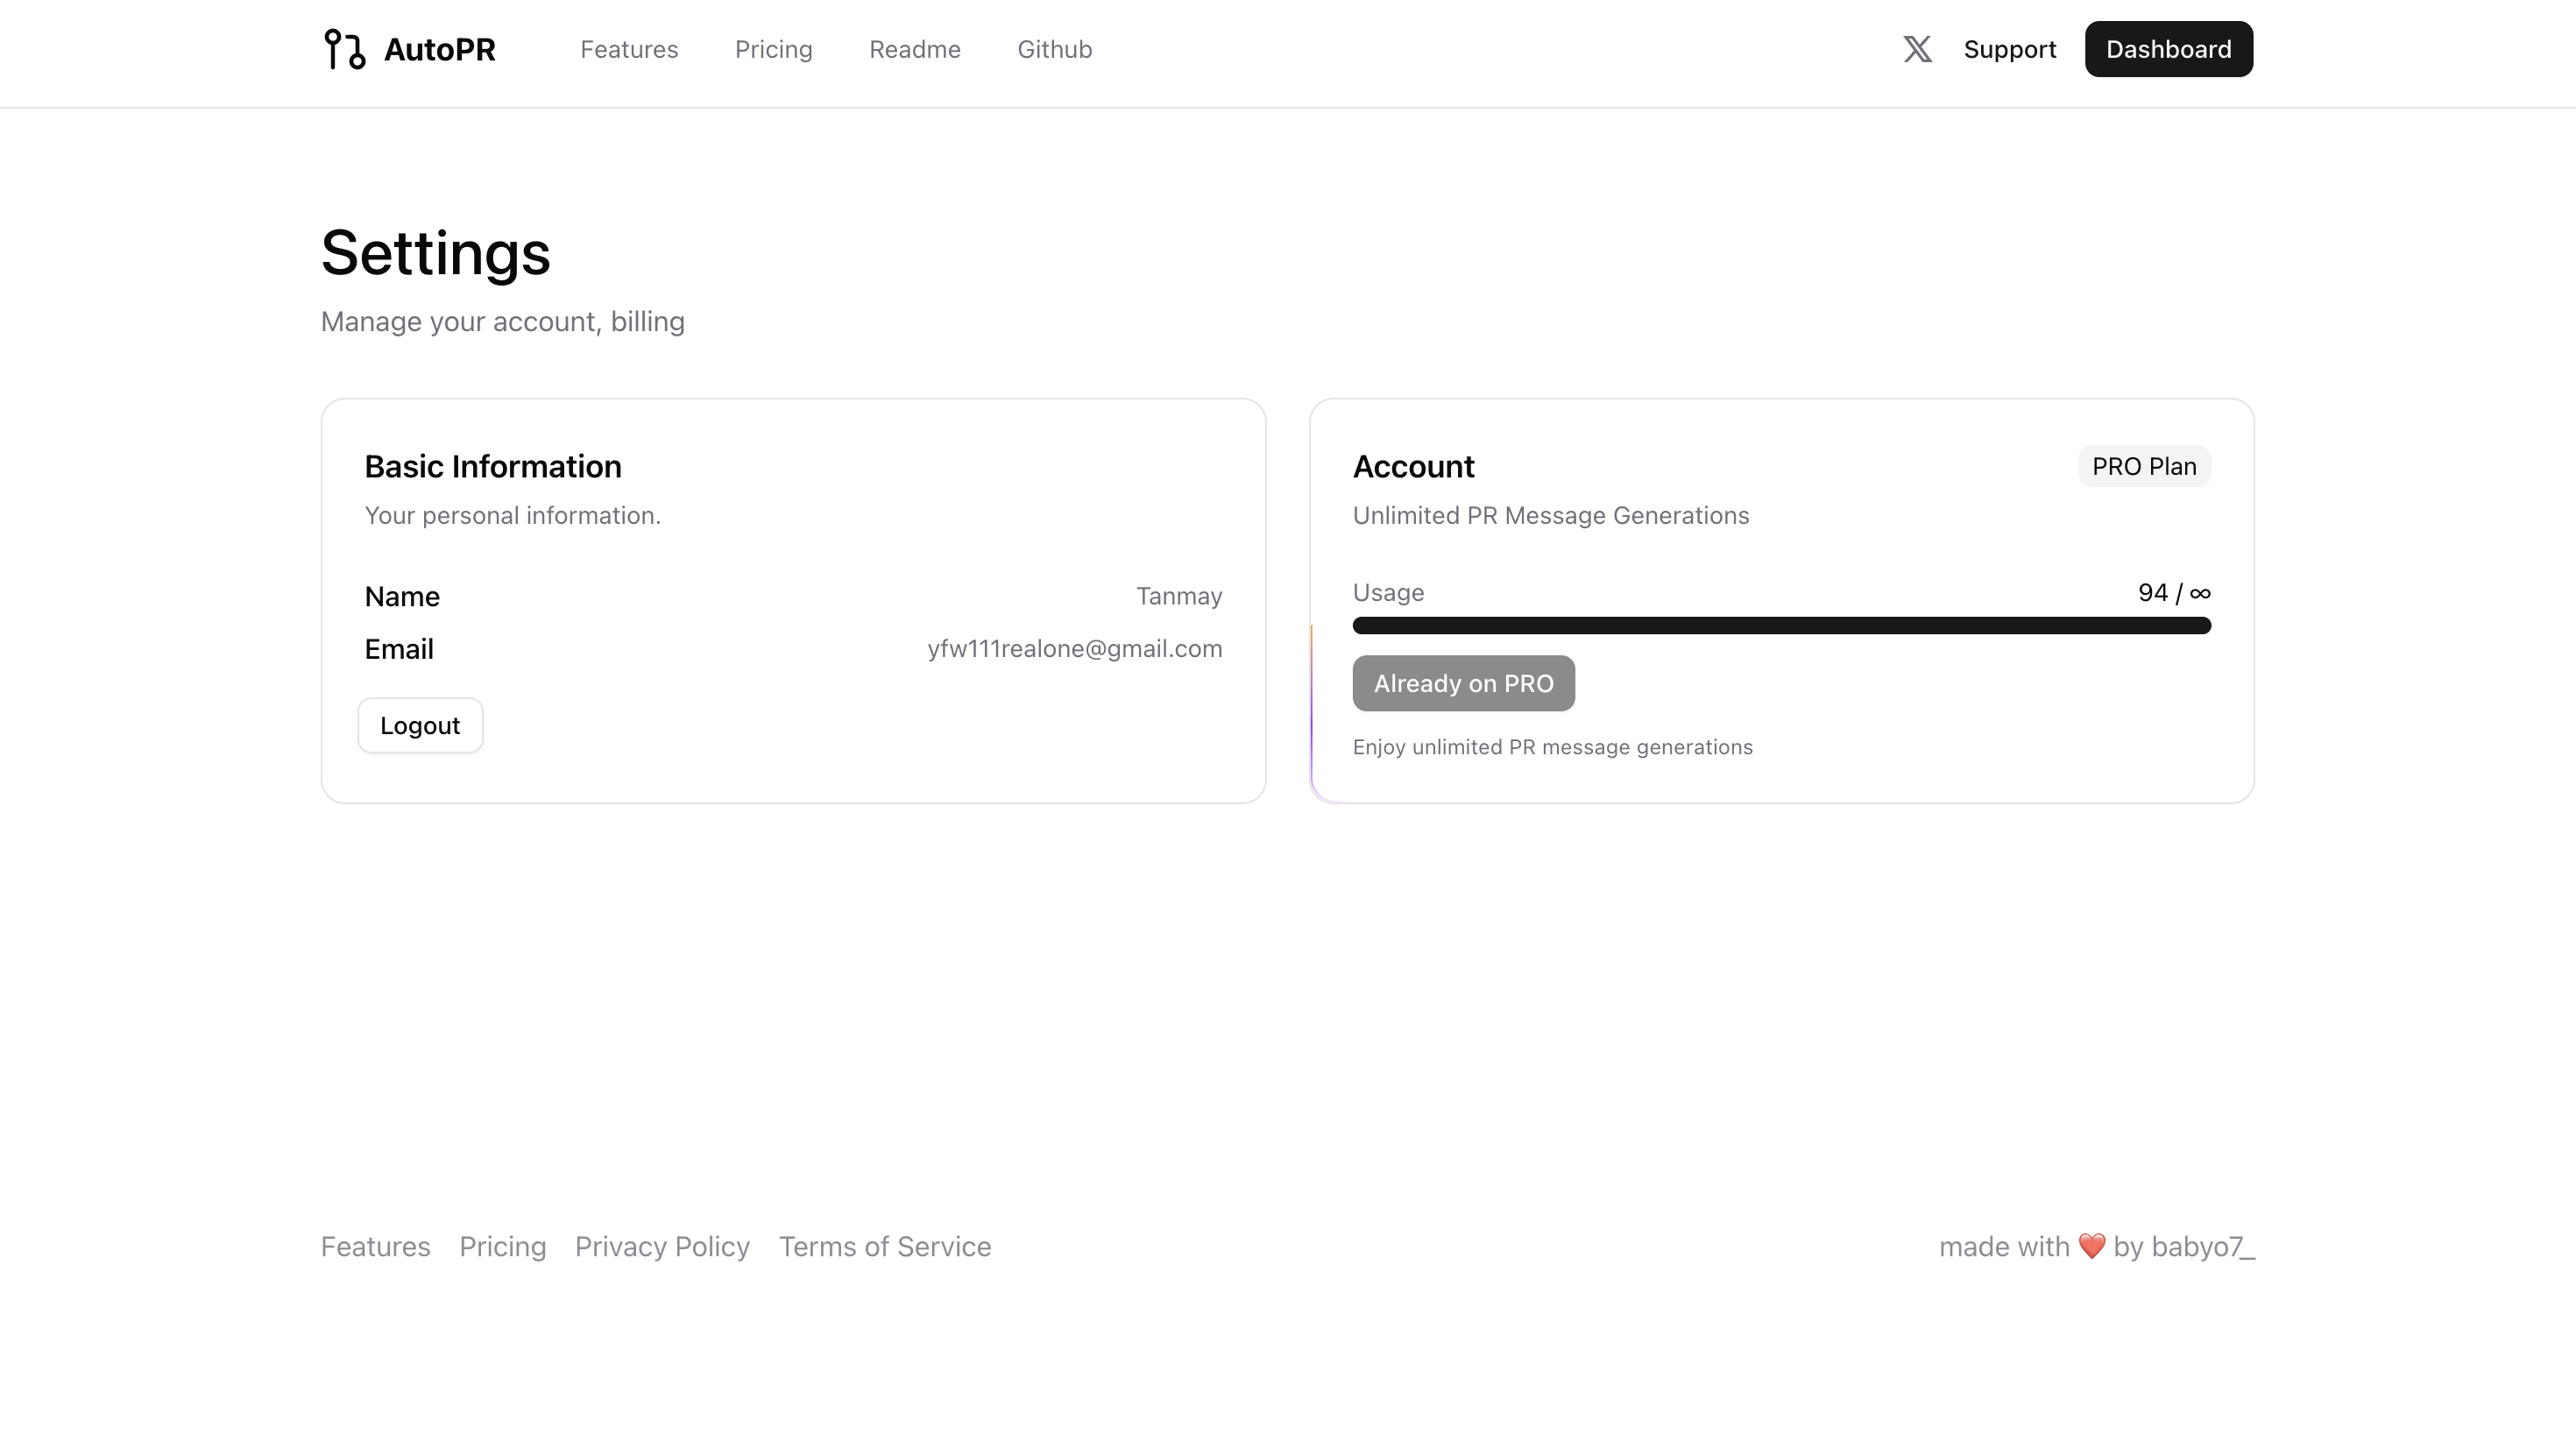Open the Readme nav link
The image size is (2576, 1449).
tap(915, 49)
